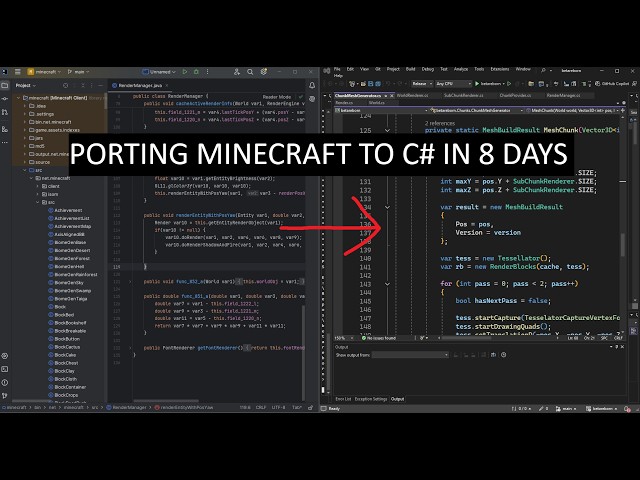Open IntelliJ code-with-me add user icon

[x=237, y=72]
